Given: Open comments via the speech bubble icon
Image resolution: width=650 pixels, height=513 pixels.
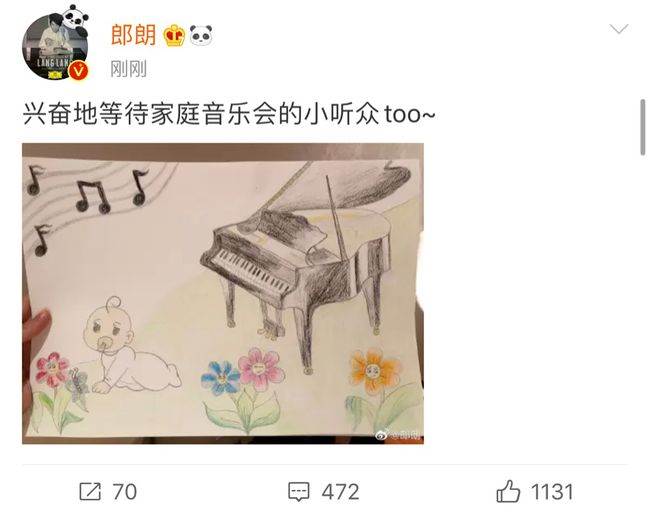Looking at the screenshot, I should pyautogui.click(x=299, y=492).
